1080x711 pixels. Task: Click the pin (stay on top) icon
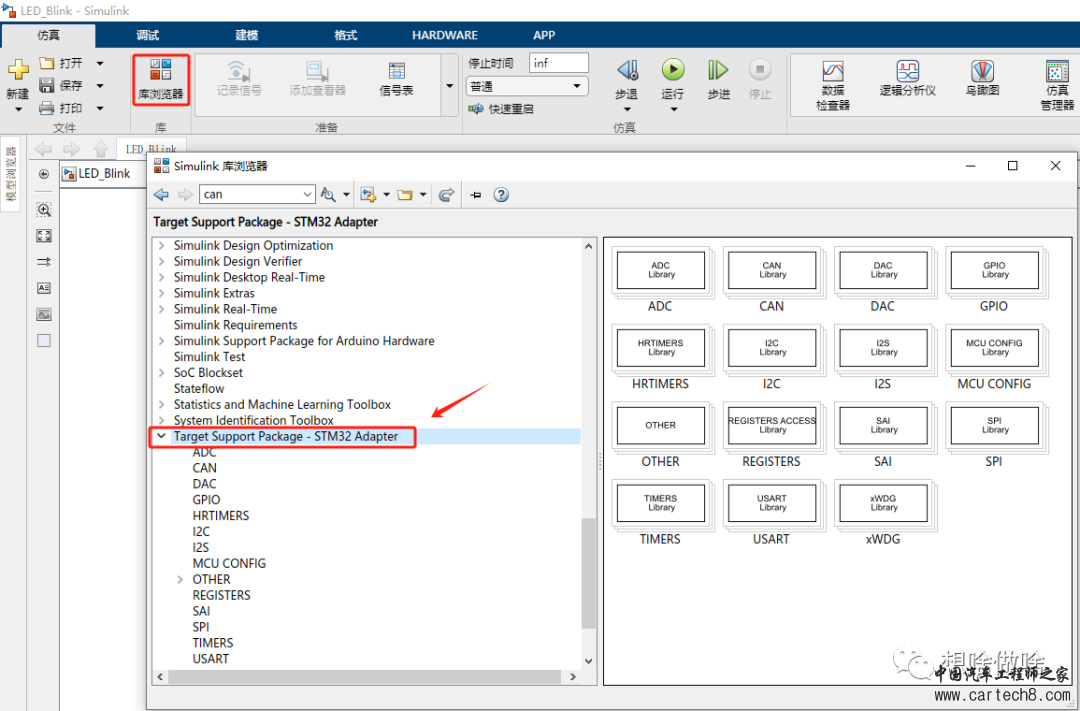click(x=476, y=195)
